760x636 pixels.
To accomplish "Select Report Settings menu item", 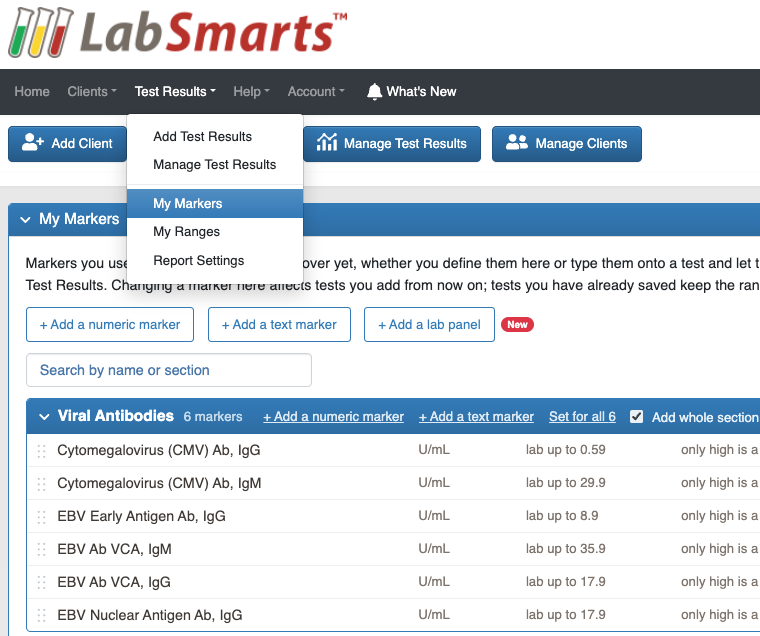I will (215, 260).
